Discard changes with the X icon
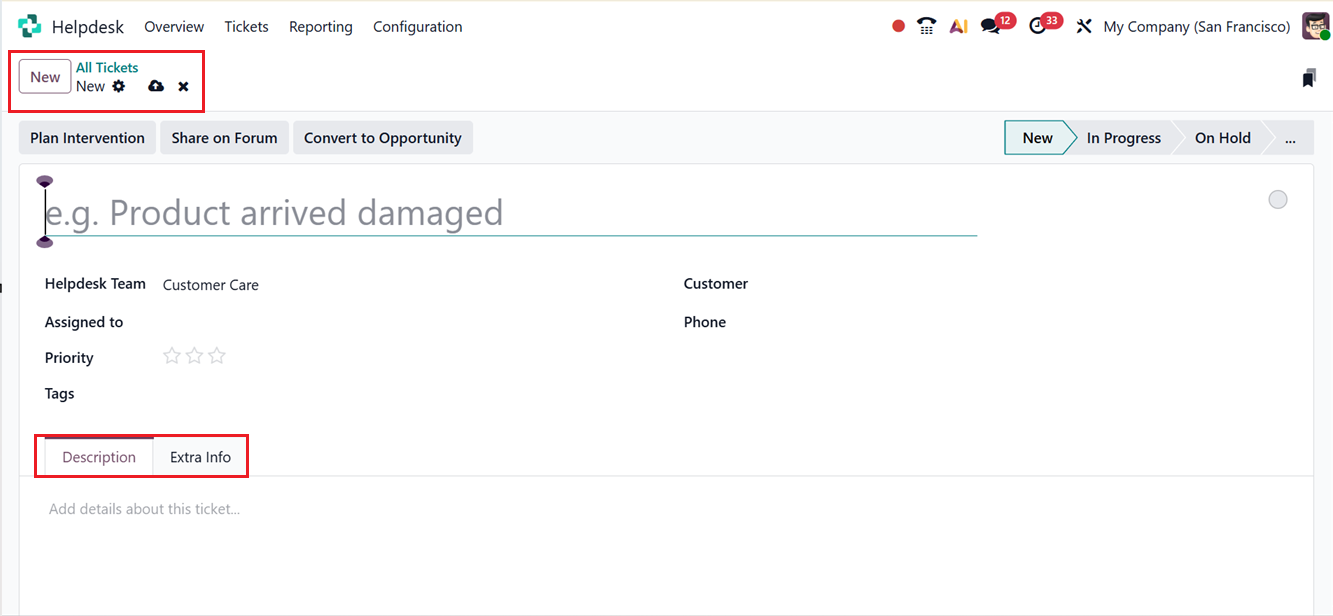Image resolution: width=1333 pixels, height=616 pixels. [183, 87]
